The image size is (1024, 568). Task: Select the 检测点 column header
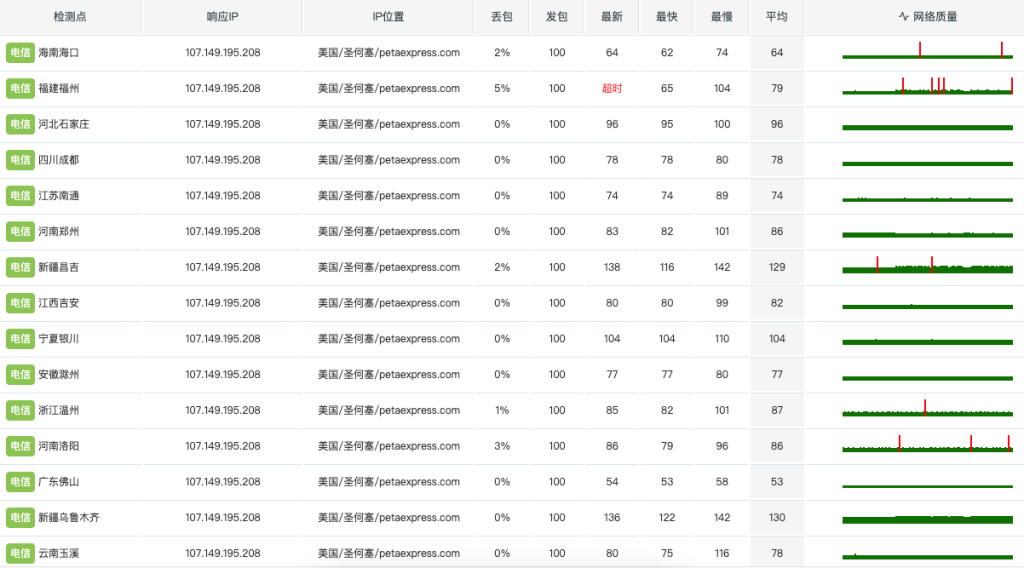tap(70, 17)
